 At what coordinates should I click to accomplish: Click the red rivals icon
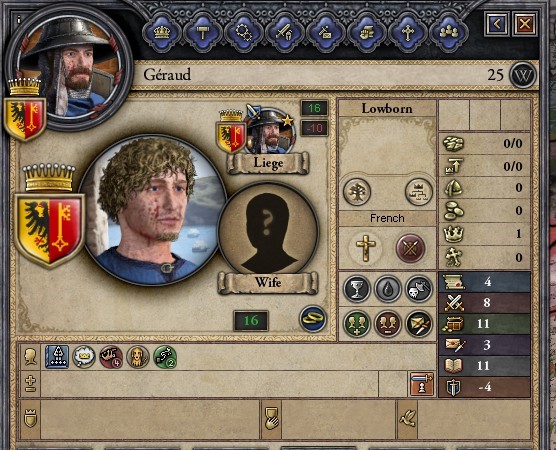click(x=388, y=324)
